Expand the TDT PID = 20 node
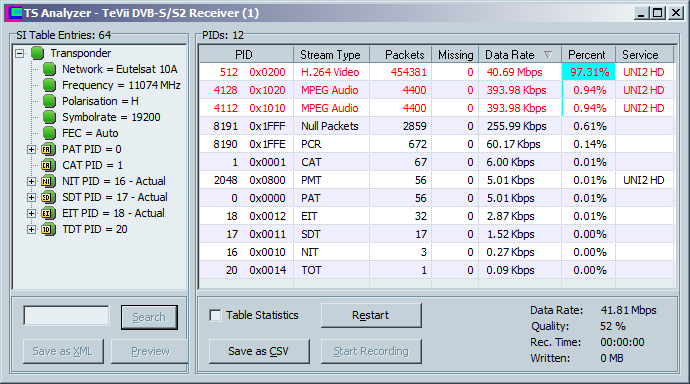Screen dimensions: 690x384 (31, 229)
